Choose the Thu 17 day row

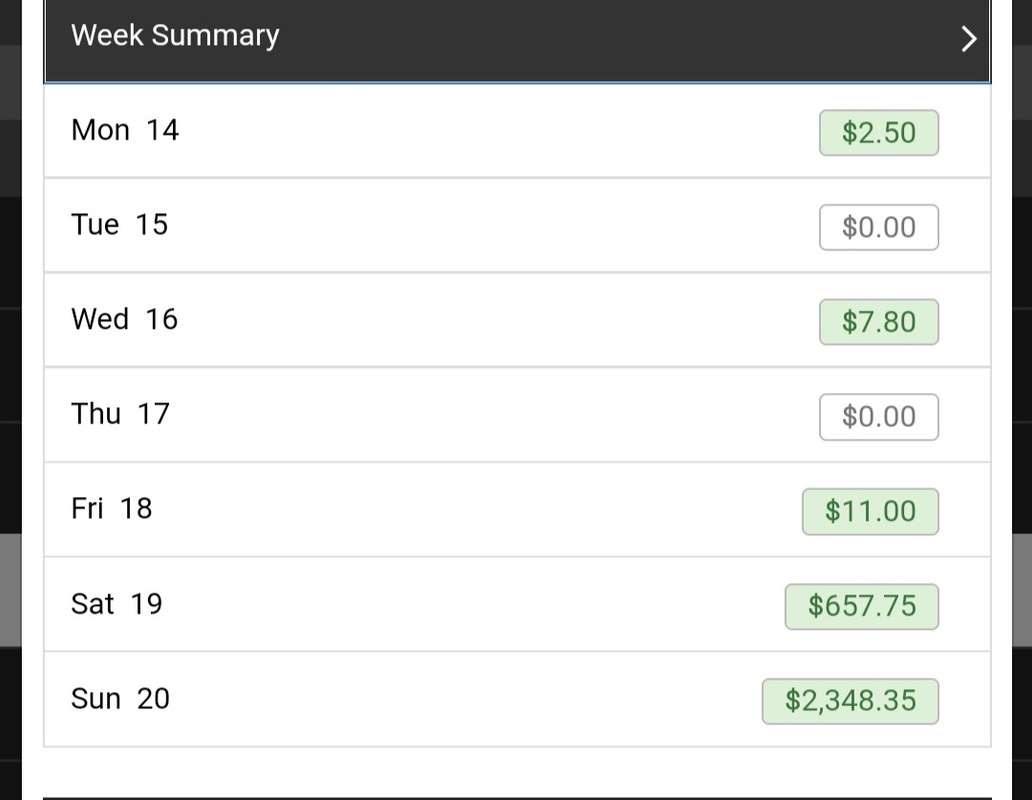pyautogui.click(x=517, y=414)
